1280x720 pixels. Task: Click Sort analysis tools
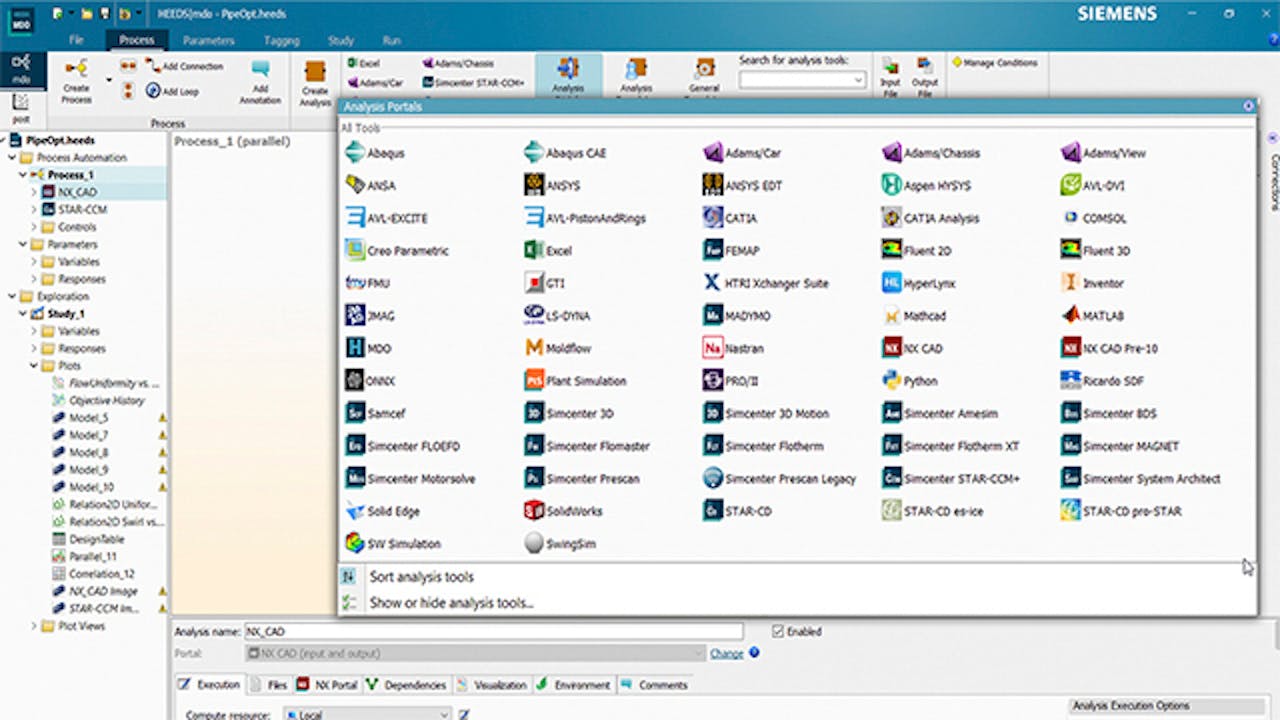(x=421, y=577)
